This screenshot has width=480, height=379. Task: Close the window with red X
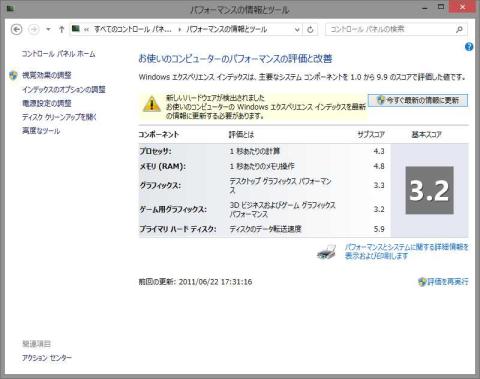pos(462,7)
